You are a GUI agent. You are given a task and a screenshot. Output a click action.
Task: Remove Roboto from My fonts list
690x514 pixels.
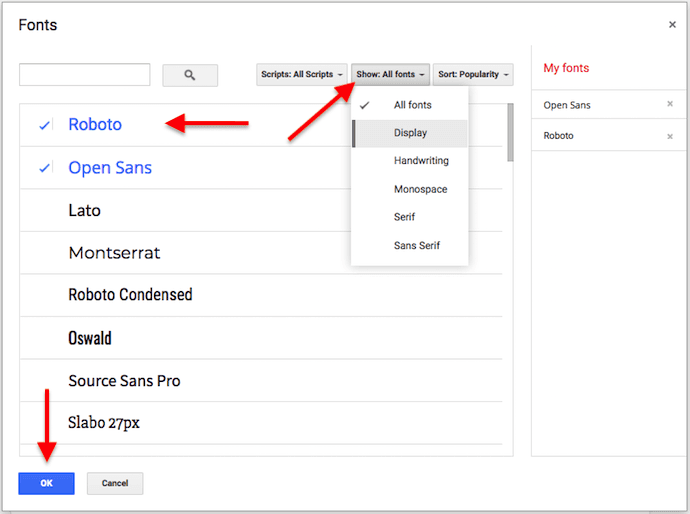click(x=670, y=136)
